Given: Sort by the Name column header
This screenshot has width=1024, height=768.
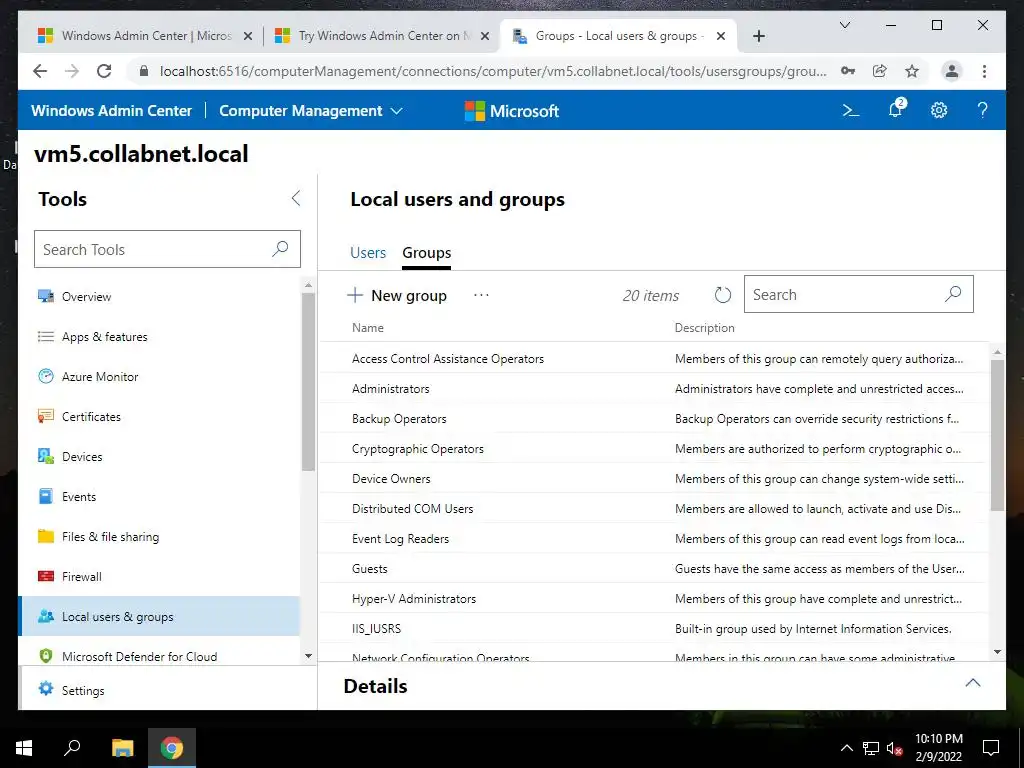Looking at the screenshot, I should [x=368, y=328].
